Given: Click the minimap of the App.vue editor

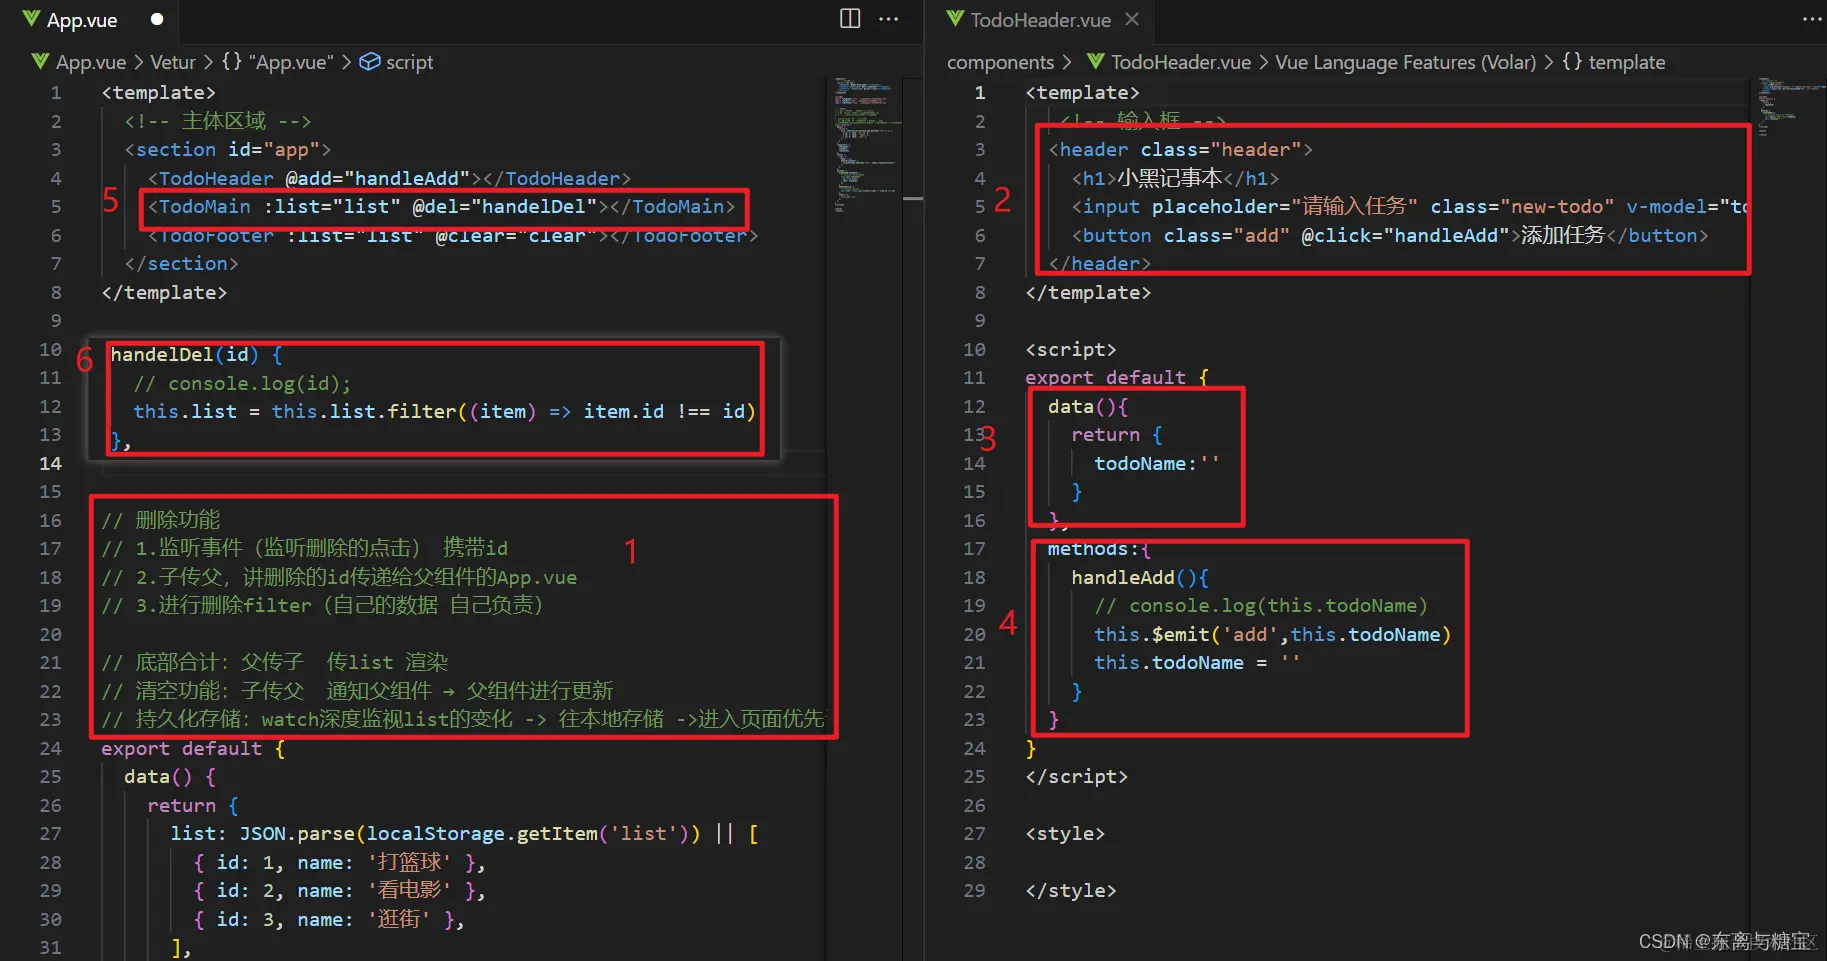Looking at the screenshot, I should [867, 145].
